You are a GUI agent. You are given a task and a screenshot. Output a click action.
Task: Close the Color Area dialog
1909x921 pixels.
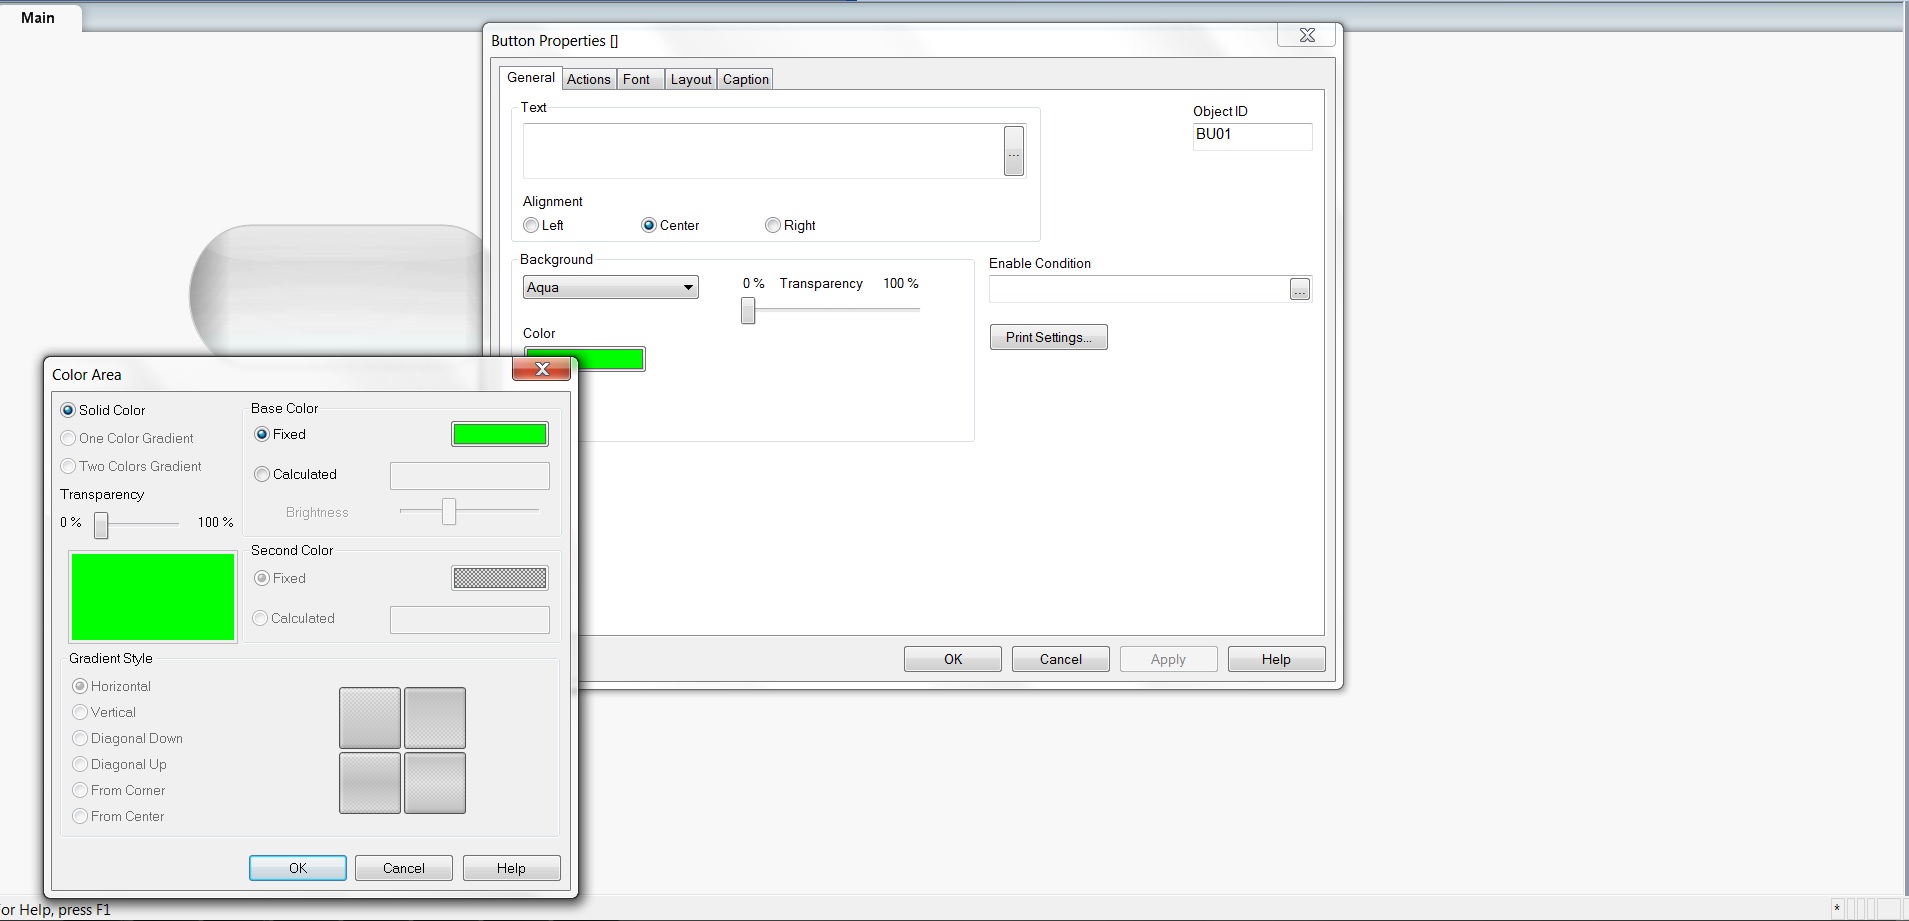[542, 369]
